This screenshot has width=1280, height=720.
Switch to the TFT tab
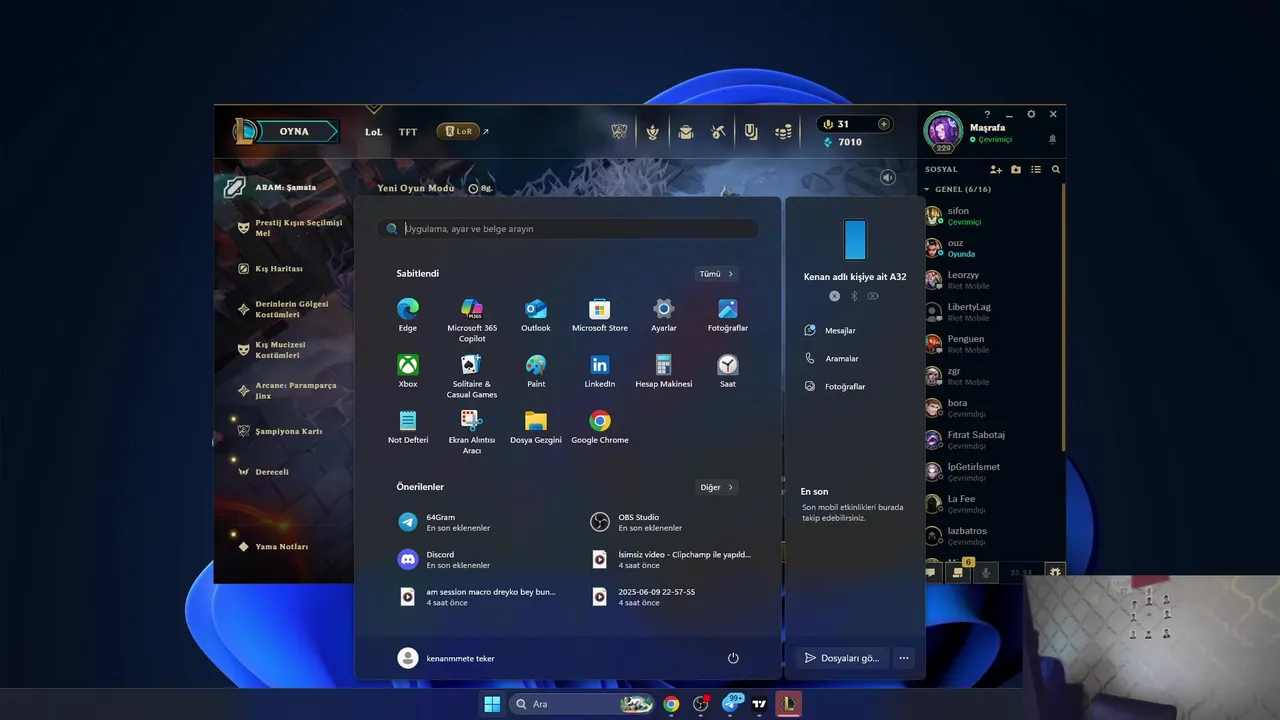(x=408, y=132)
